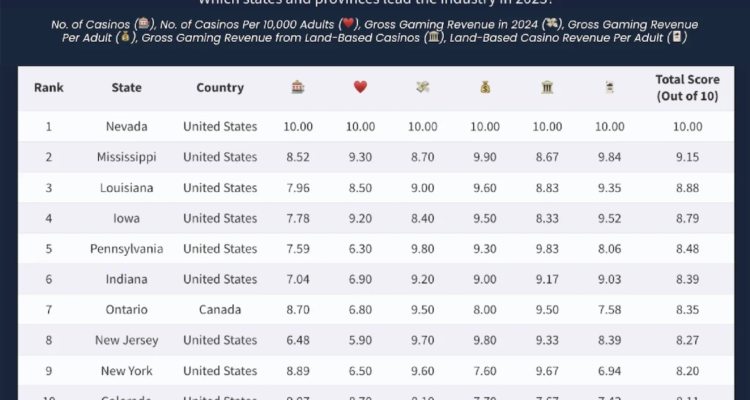Sort by the Rank column header
The height and width of the screenshot is (400, 750).
pyautogui.click(x=48, y=87)
